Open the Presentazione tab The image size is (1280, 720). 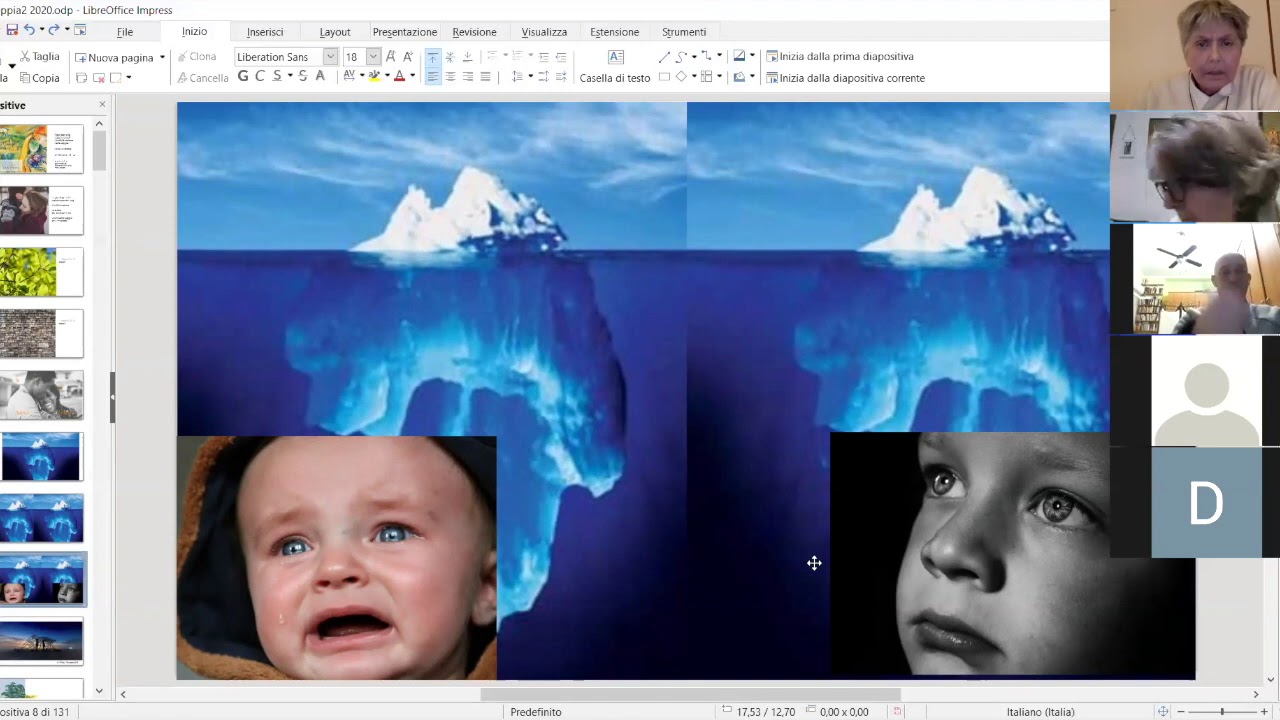[x=404, y=32]
